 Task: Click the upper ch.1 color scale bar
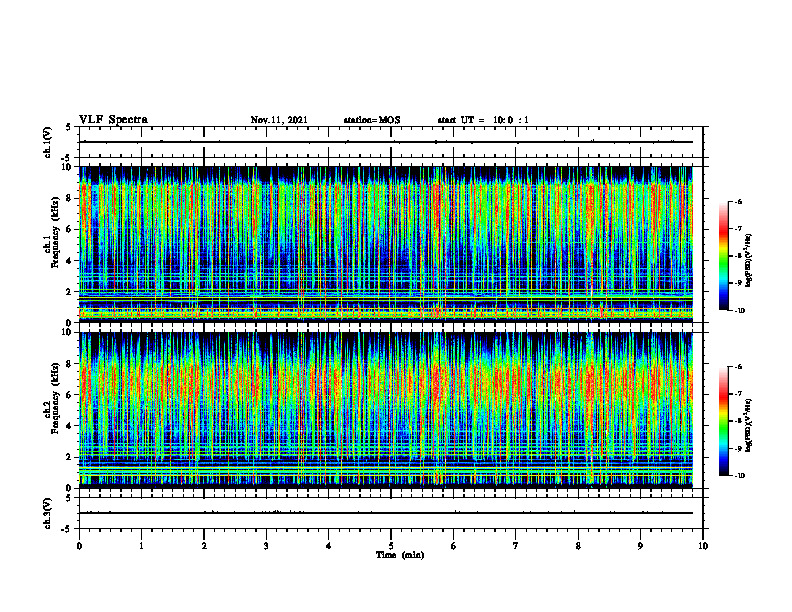pyautogui.click(x=723, y=256)
